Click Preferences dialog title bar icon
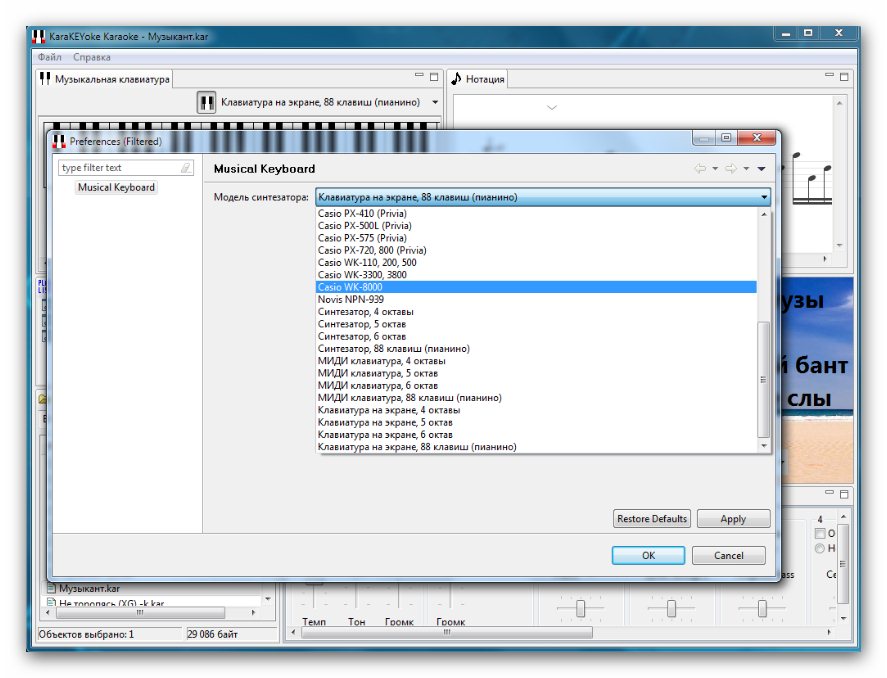Image resolution: width=887 pixels, height=678 pixels. pos(59,141)
